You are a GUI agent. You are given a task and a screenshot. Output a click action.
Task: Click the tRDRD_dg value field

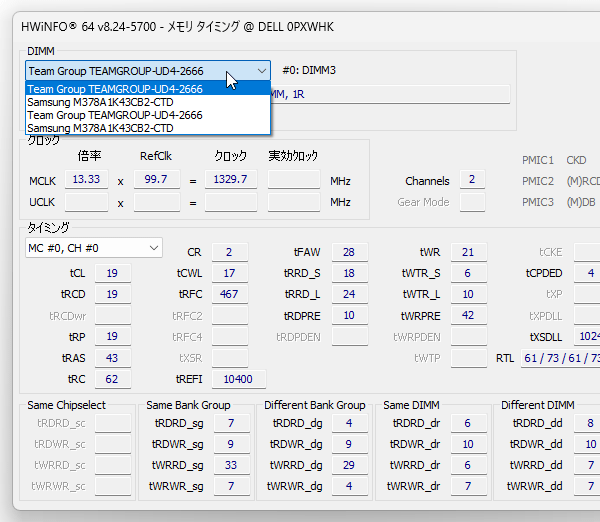point(349,423)
